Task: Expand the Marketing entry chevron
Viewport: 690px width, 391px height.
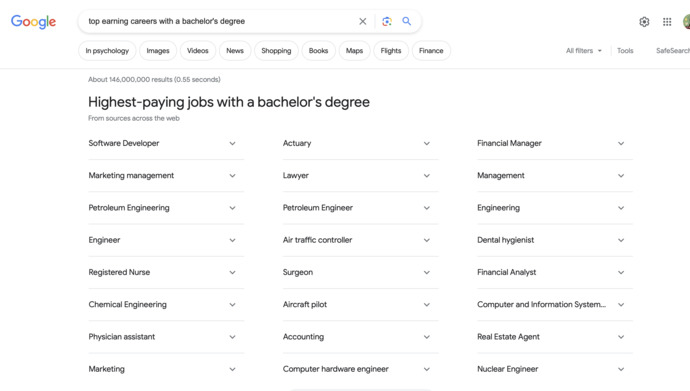Action: (x=232, y=369)
